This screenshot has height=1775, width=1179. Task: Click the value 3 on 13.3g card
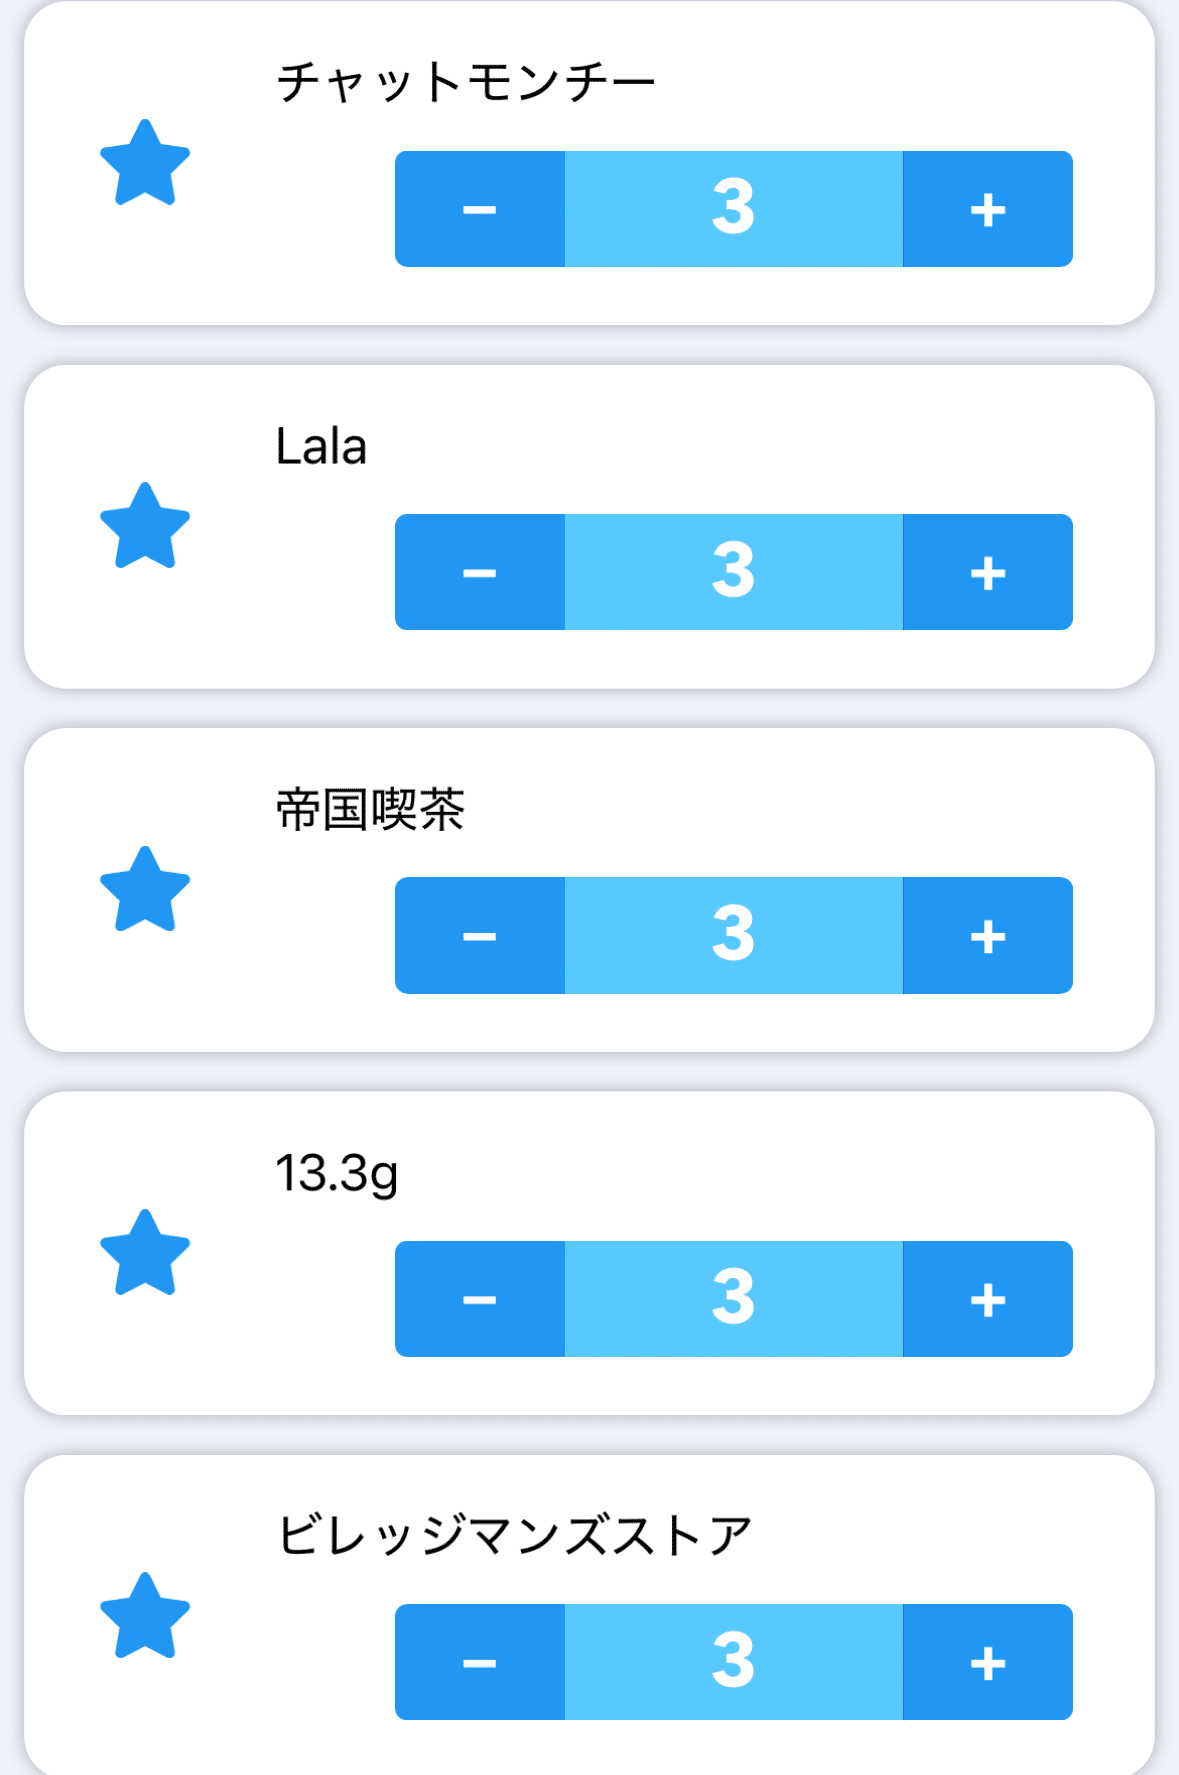click(x=733, y=1299)
